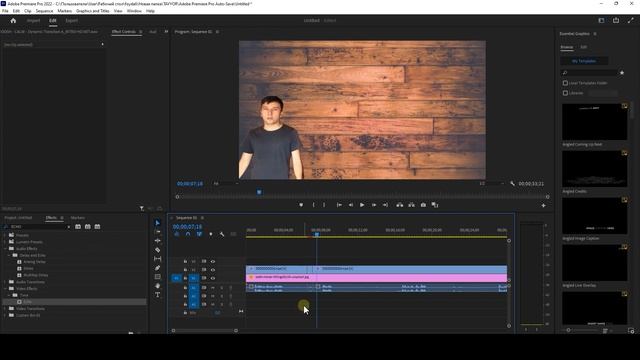Select the Type tool
The width and height of the screenshot is (640, 360).
point(158,295)
